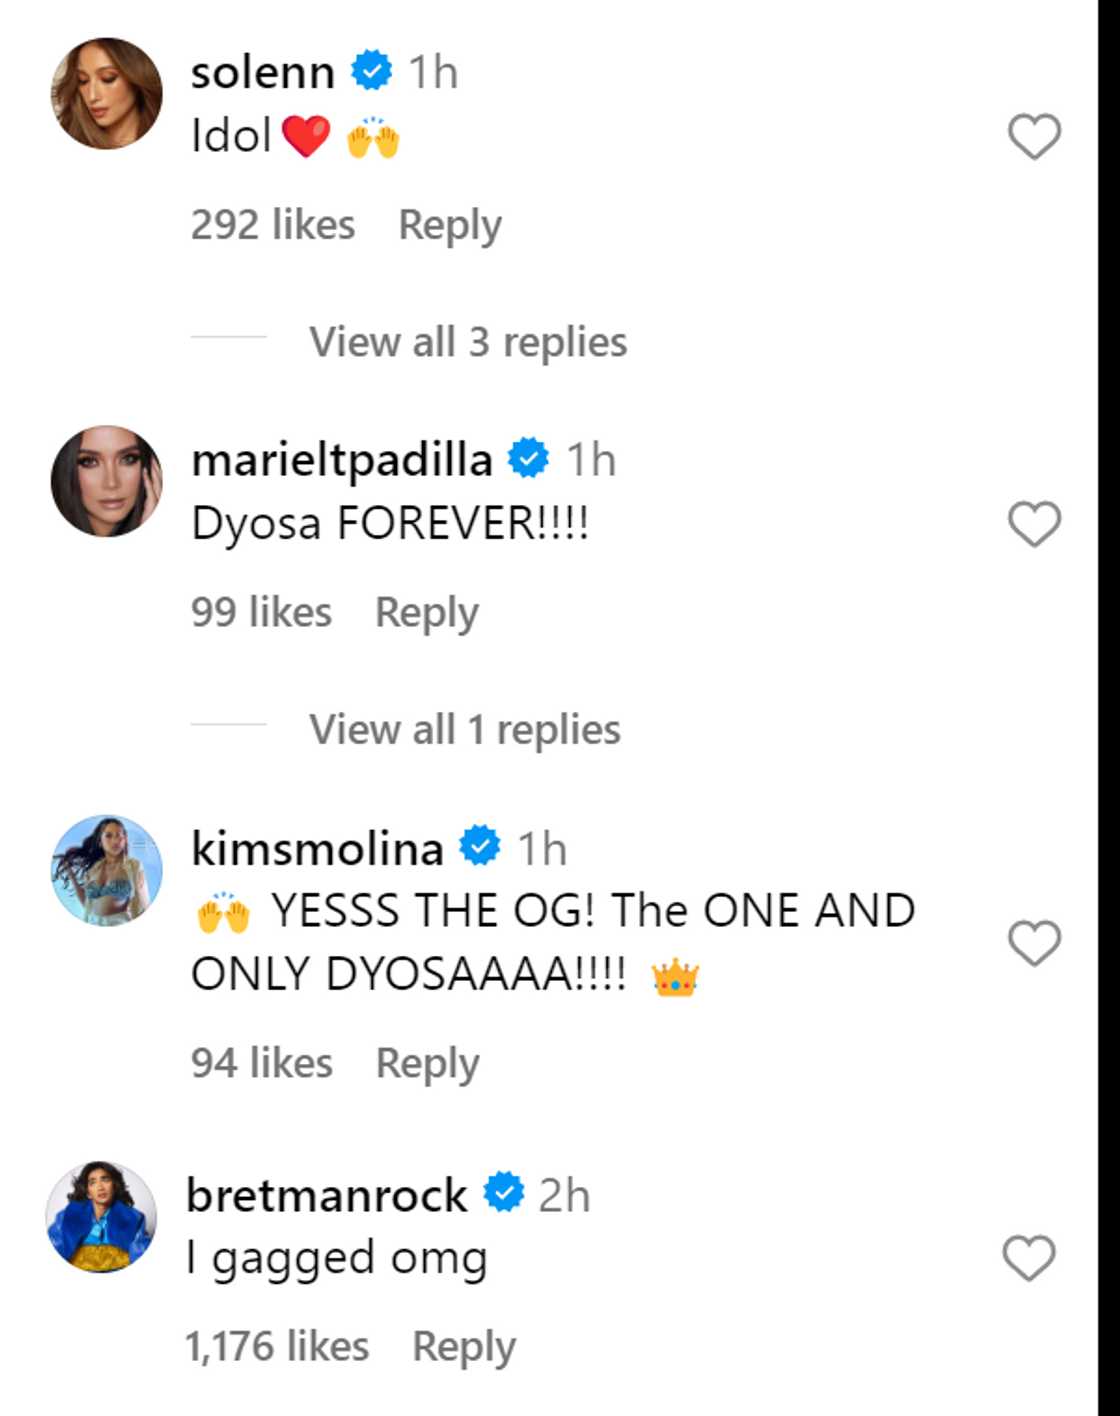Open bretmanrock's profile avatar
Screen dimensions: 1120x1416
102,1217
